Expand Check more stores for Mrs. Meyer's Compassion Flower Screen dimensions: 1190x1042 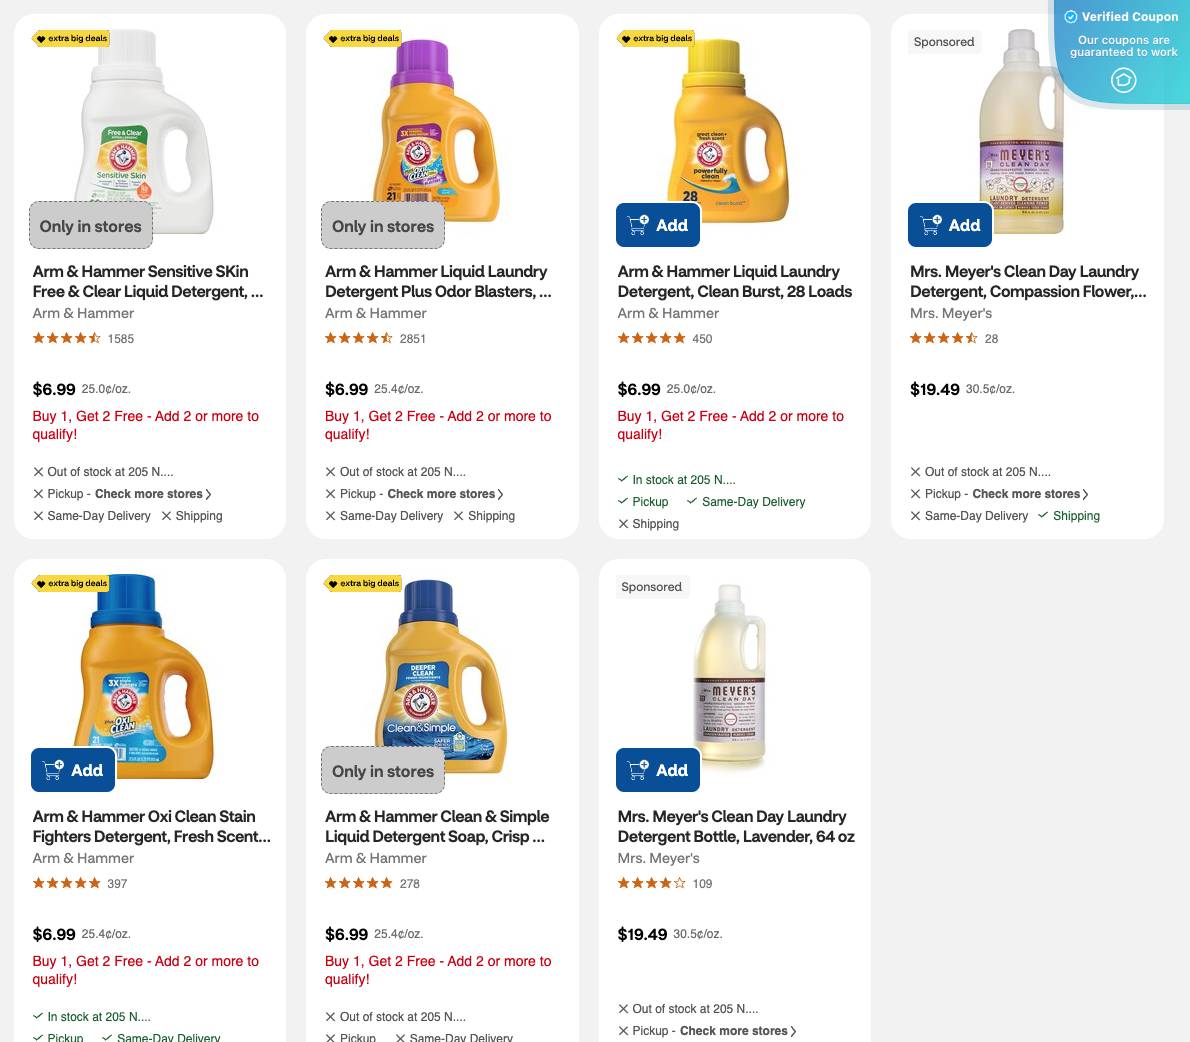1029,494
